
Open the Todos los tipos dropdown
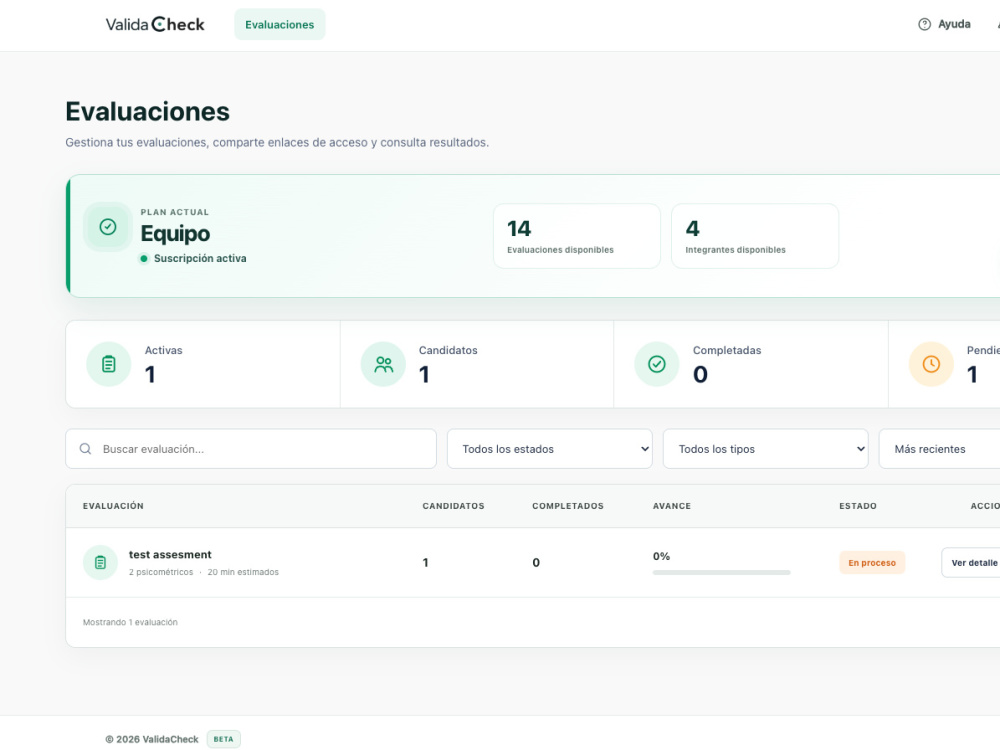[765, 449]
